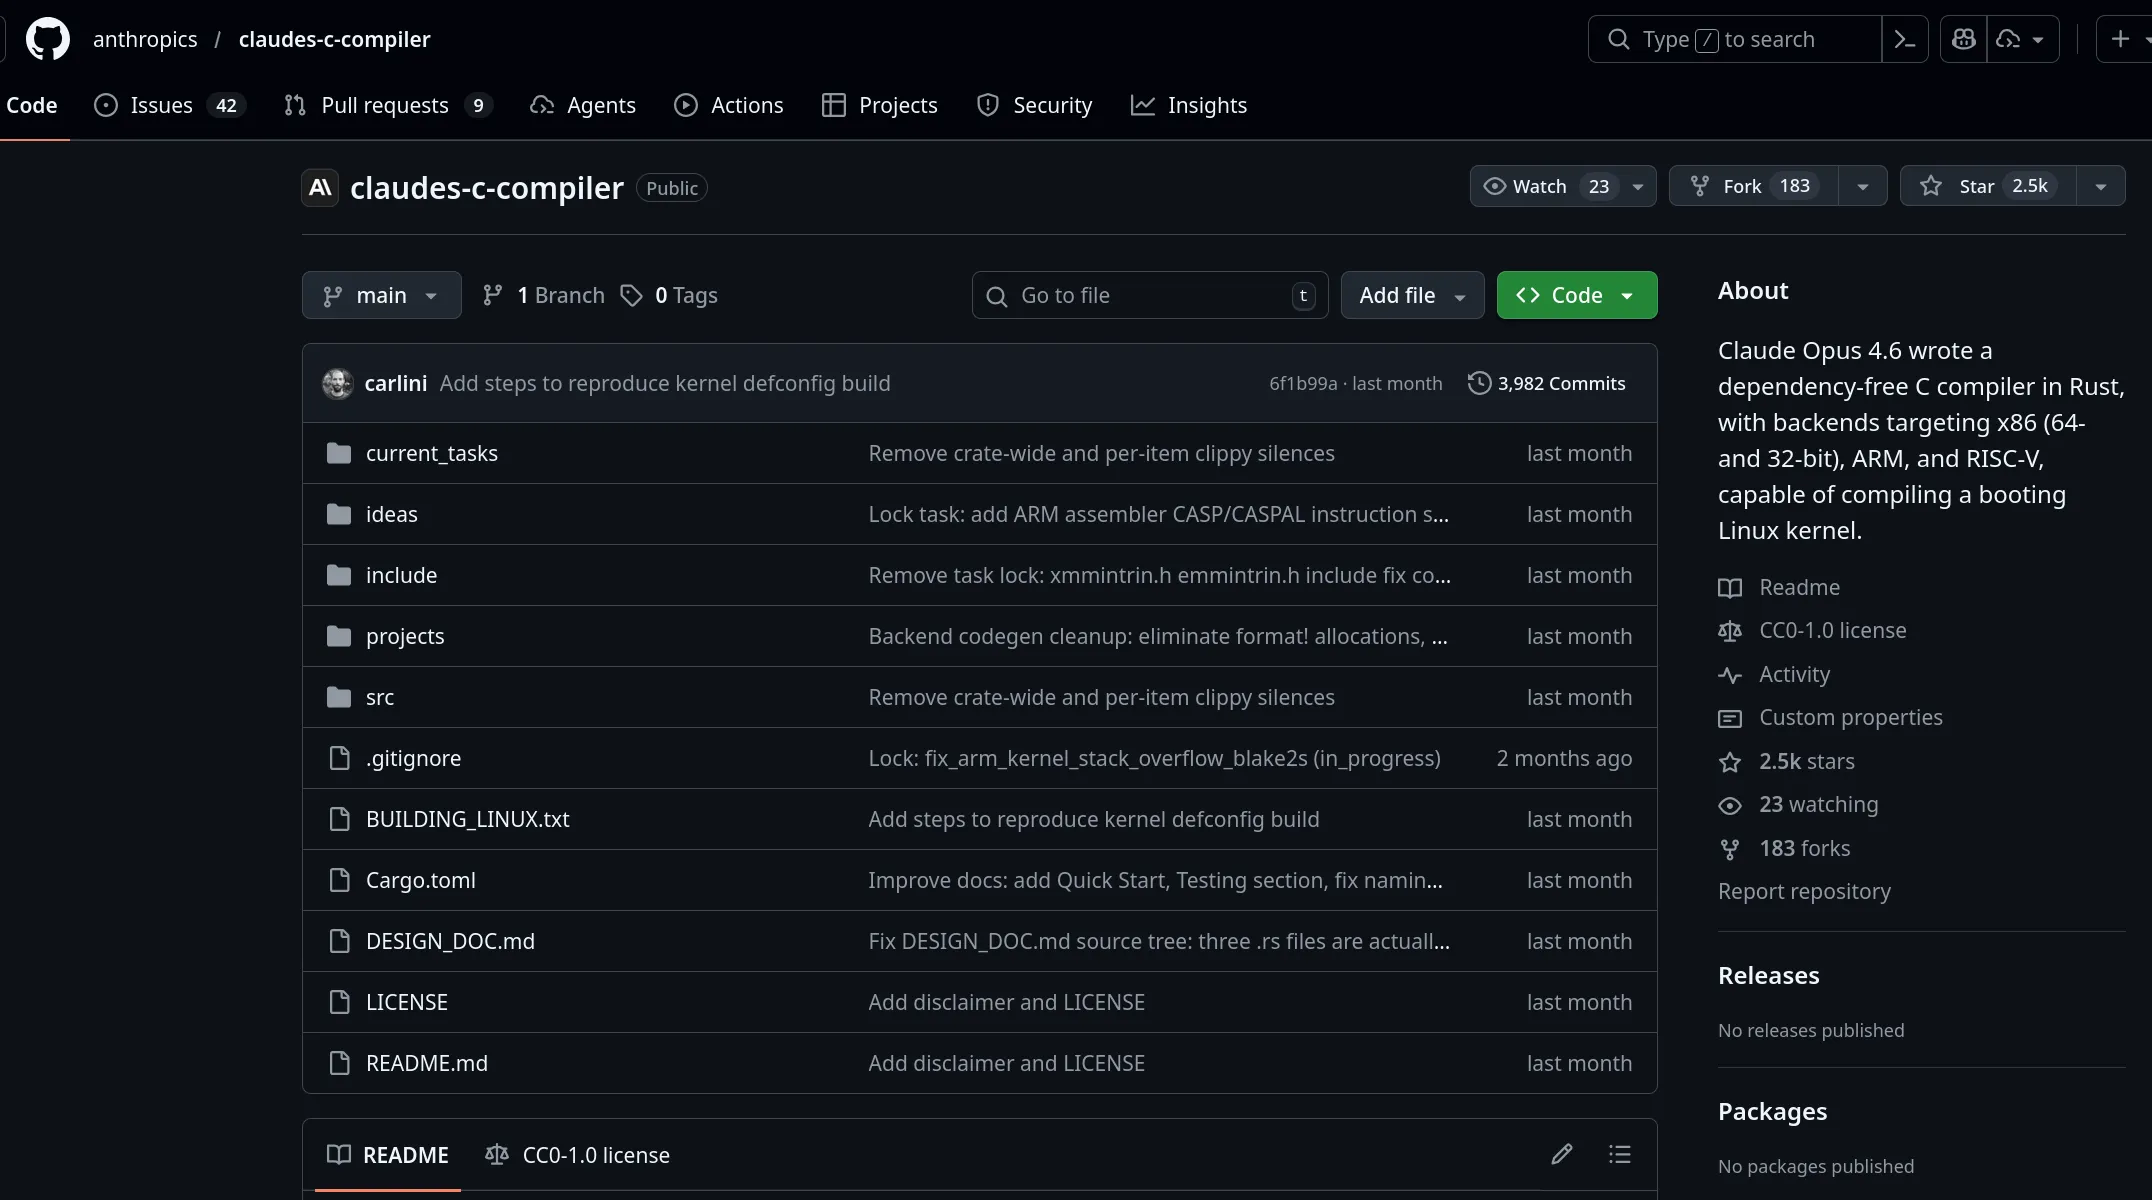
Task: Switch to the Pull requests tab
Action: pyautogui.click(x=389, y=105)
